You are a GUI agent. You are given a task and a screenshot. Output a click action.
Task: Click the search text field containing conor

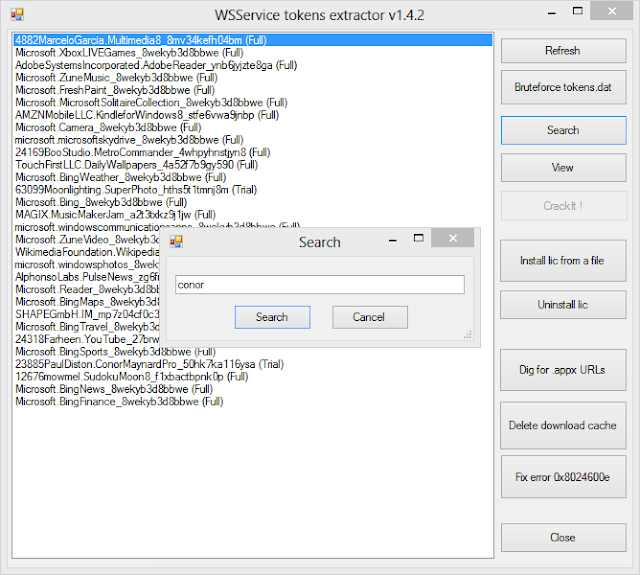point(320,284)
